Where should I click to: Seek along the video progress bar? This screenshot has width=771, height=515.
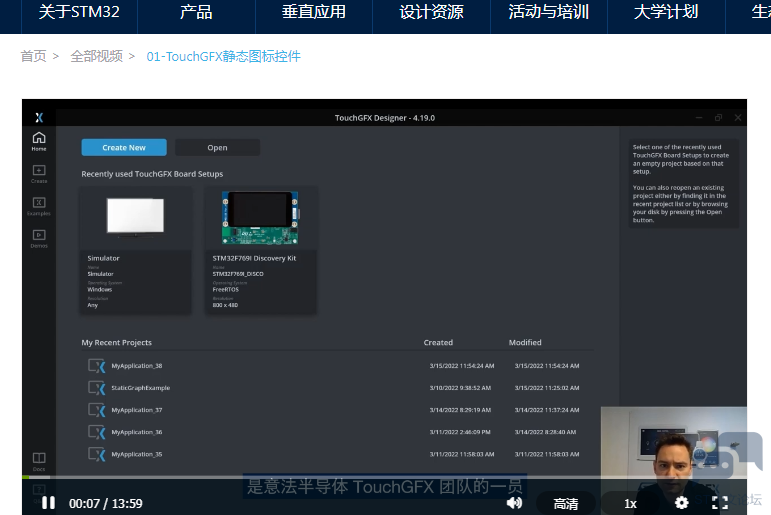pyautogui.click(x=384, y=477)
